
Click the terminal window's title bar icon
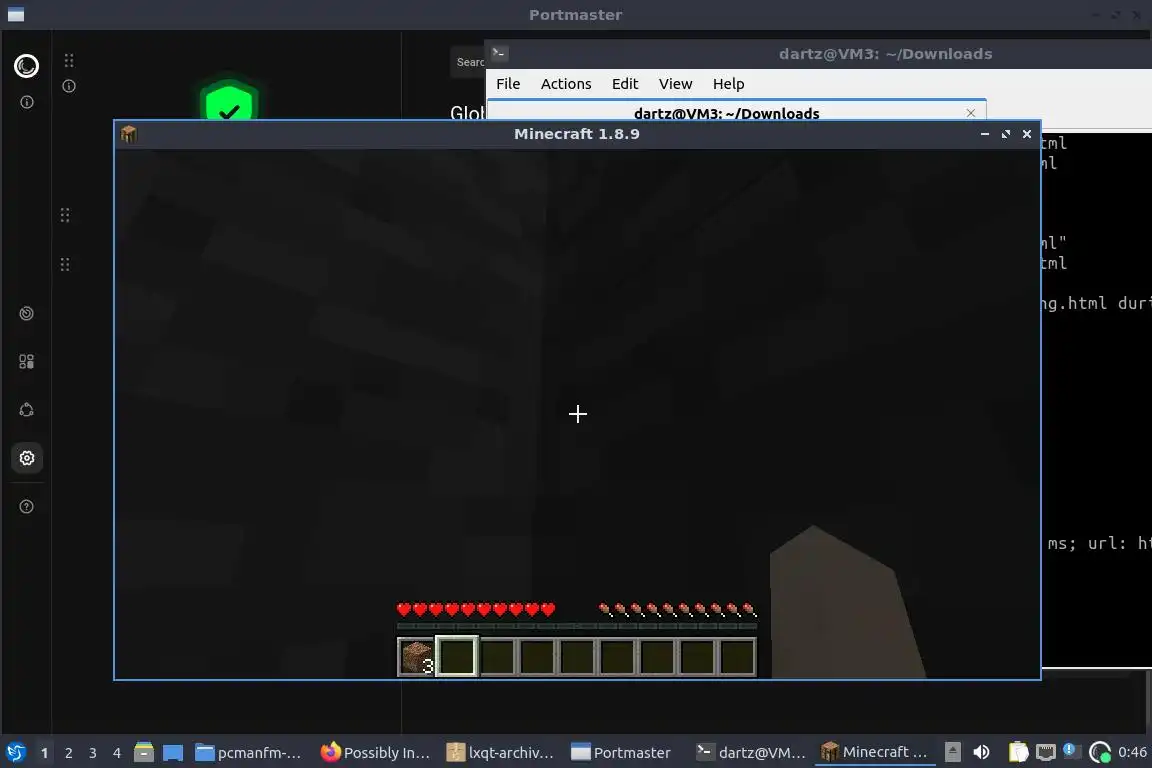[x=499, y=53]
